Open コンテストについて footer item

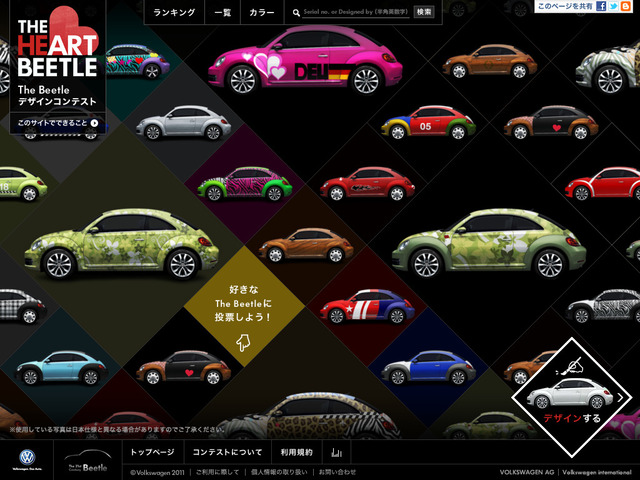click(x=227, y=452)
